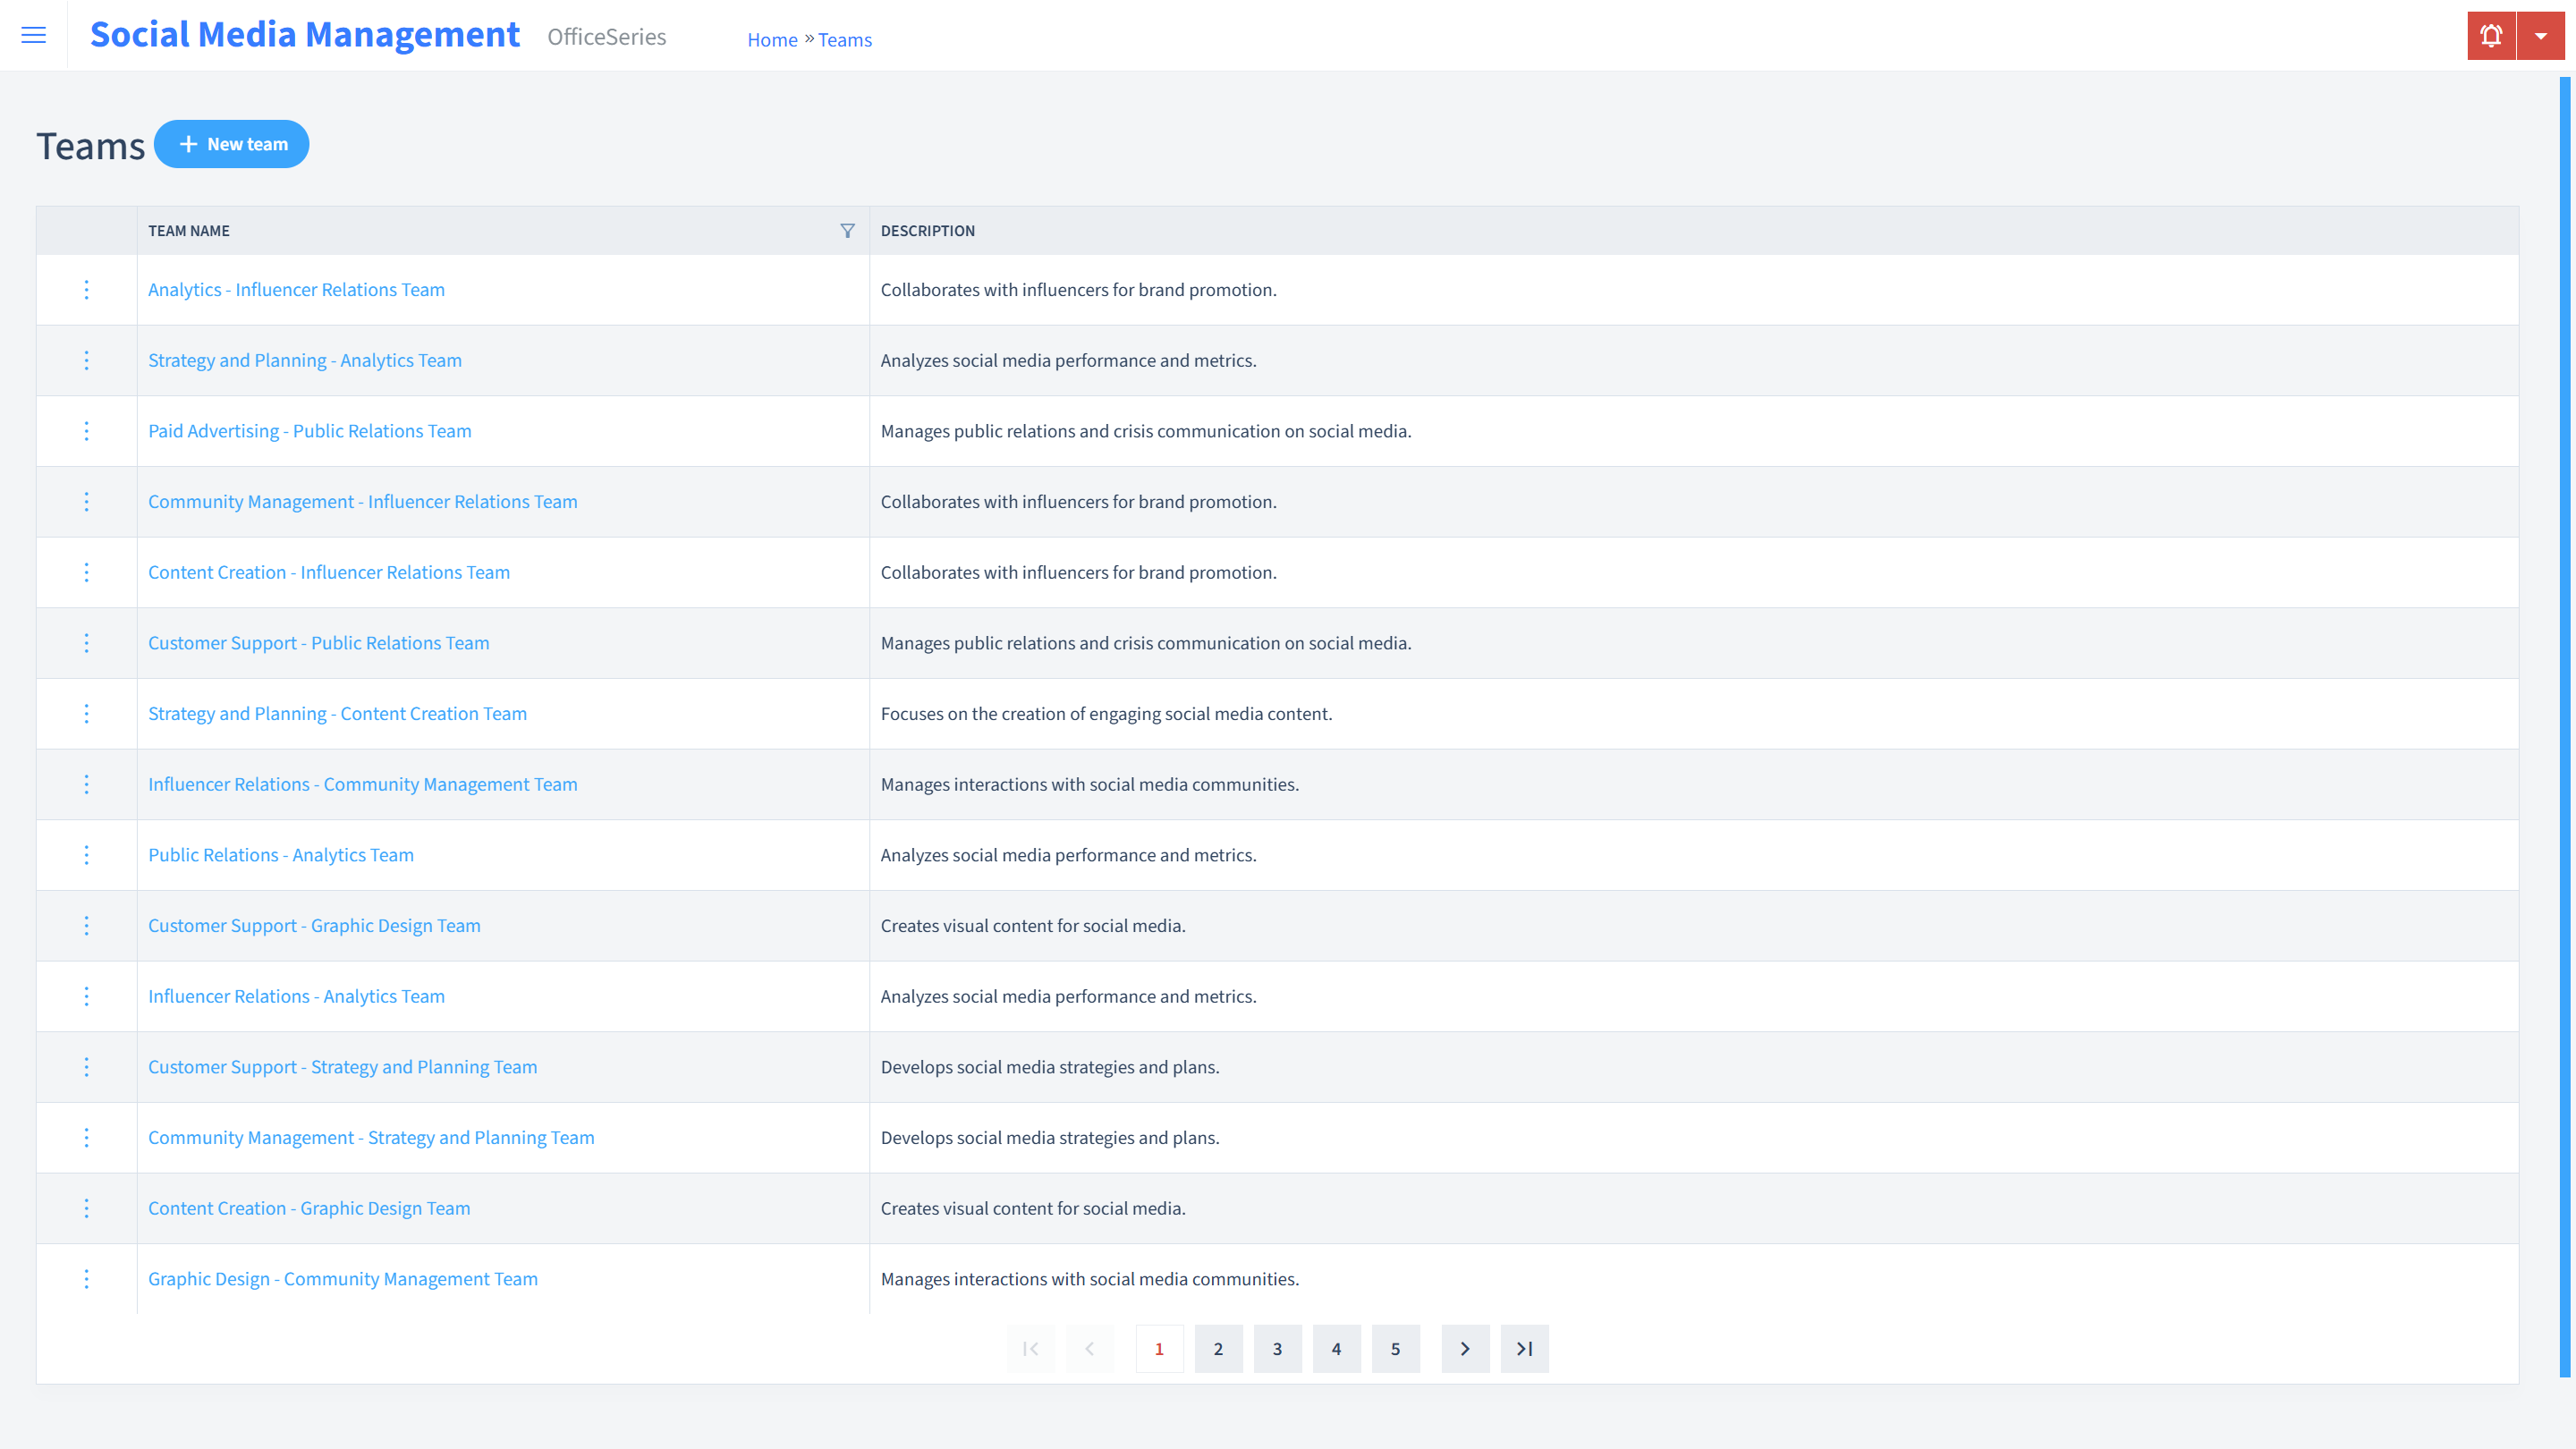Open Public Relations - Analytics Team link

(281, 855)
